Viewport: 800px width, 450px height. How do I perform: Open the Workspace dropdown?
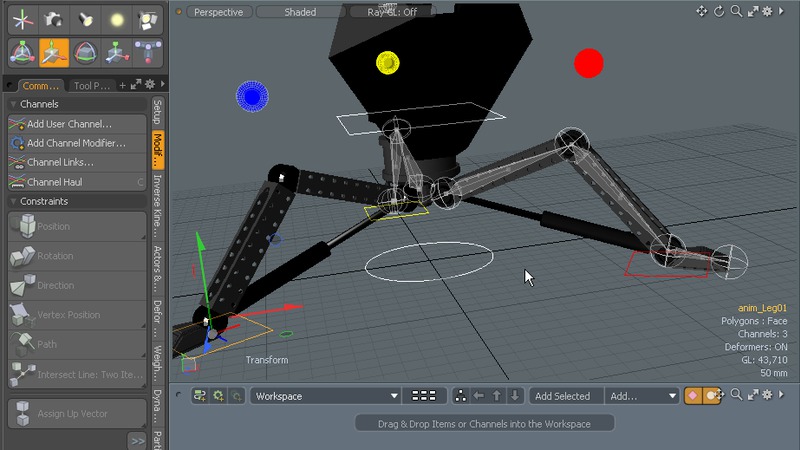[x=325, y=396]
